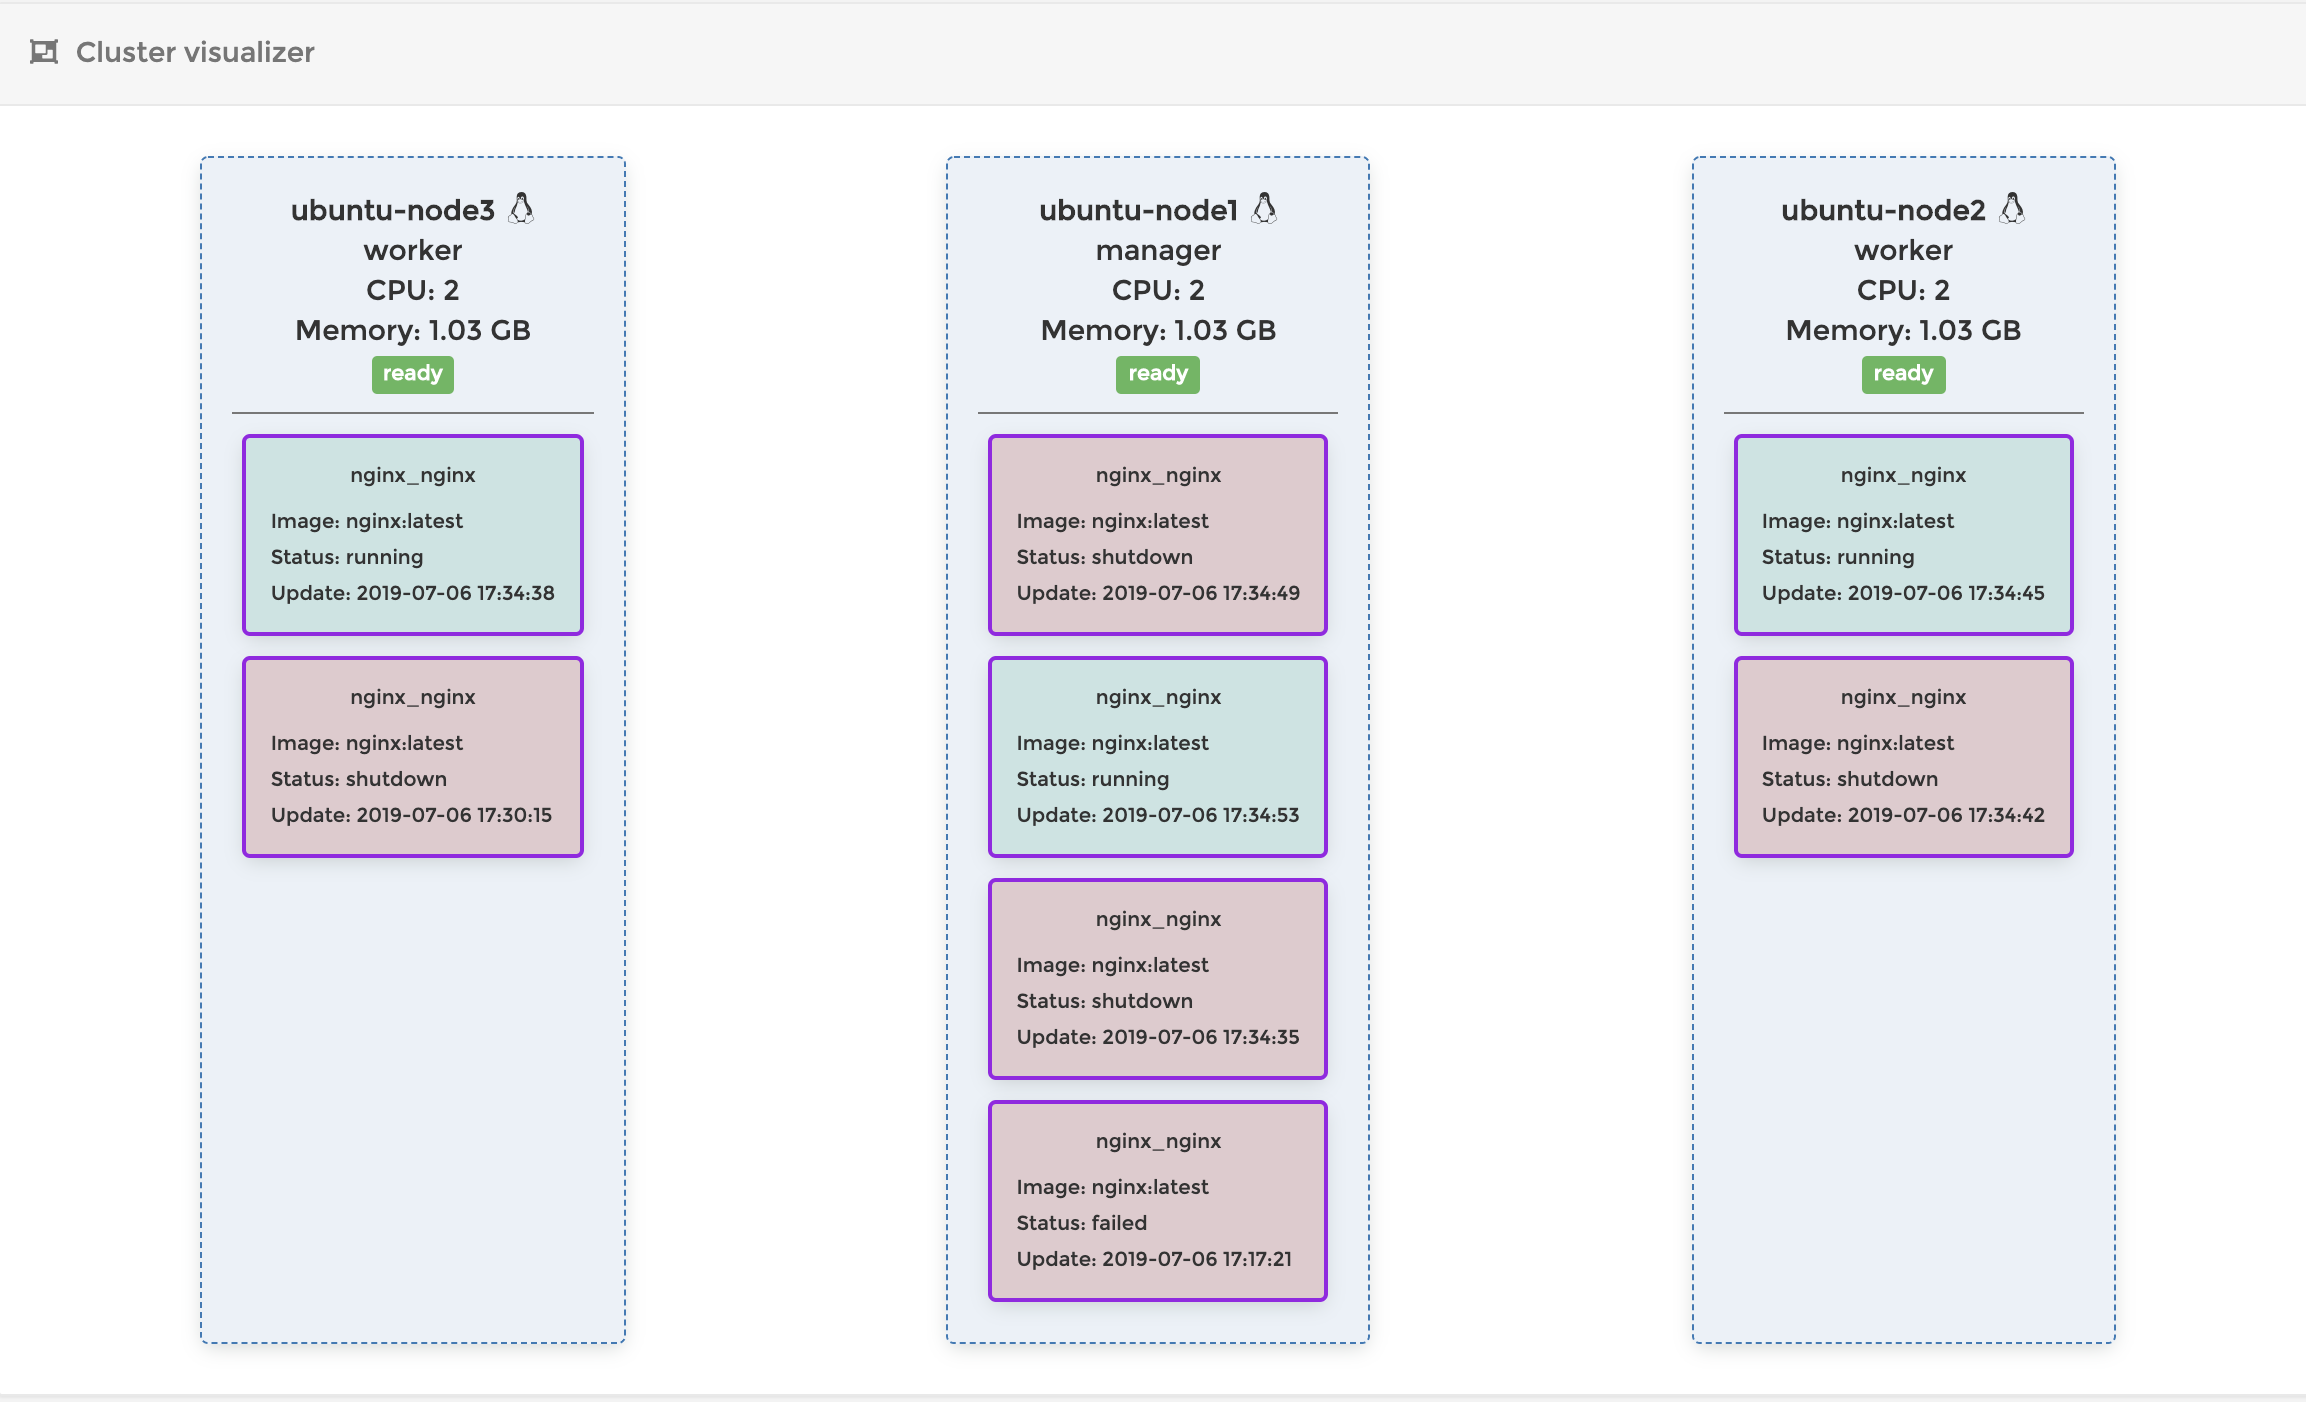Screen dimensions: 2306x1402
Task: Select the shutdown task updated at 17:34:35
Action: pos(1157,979)
